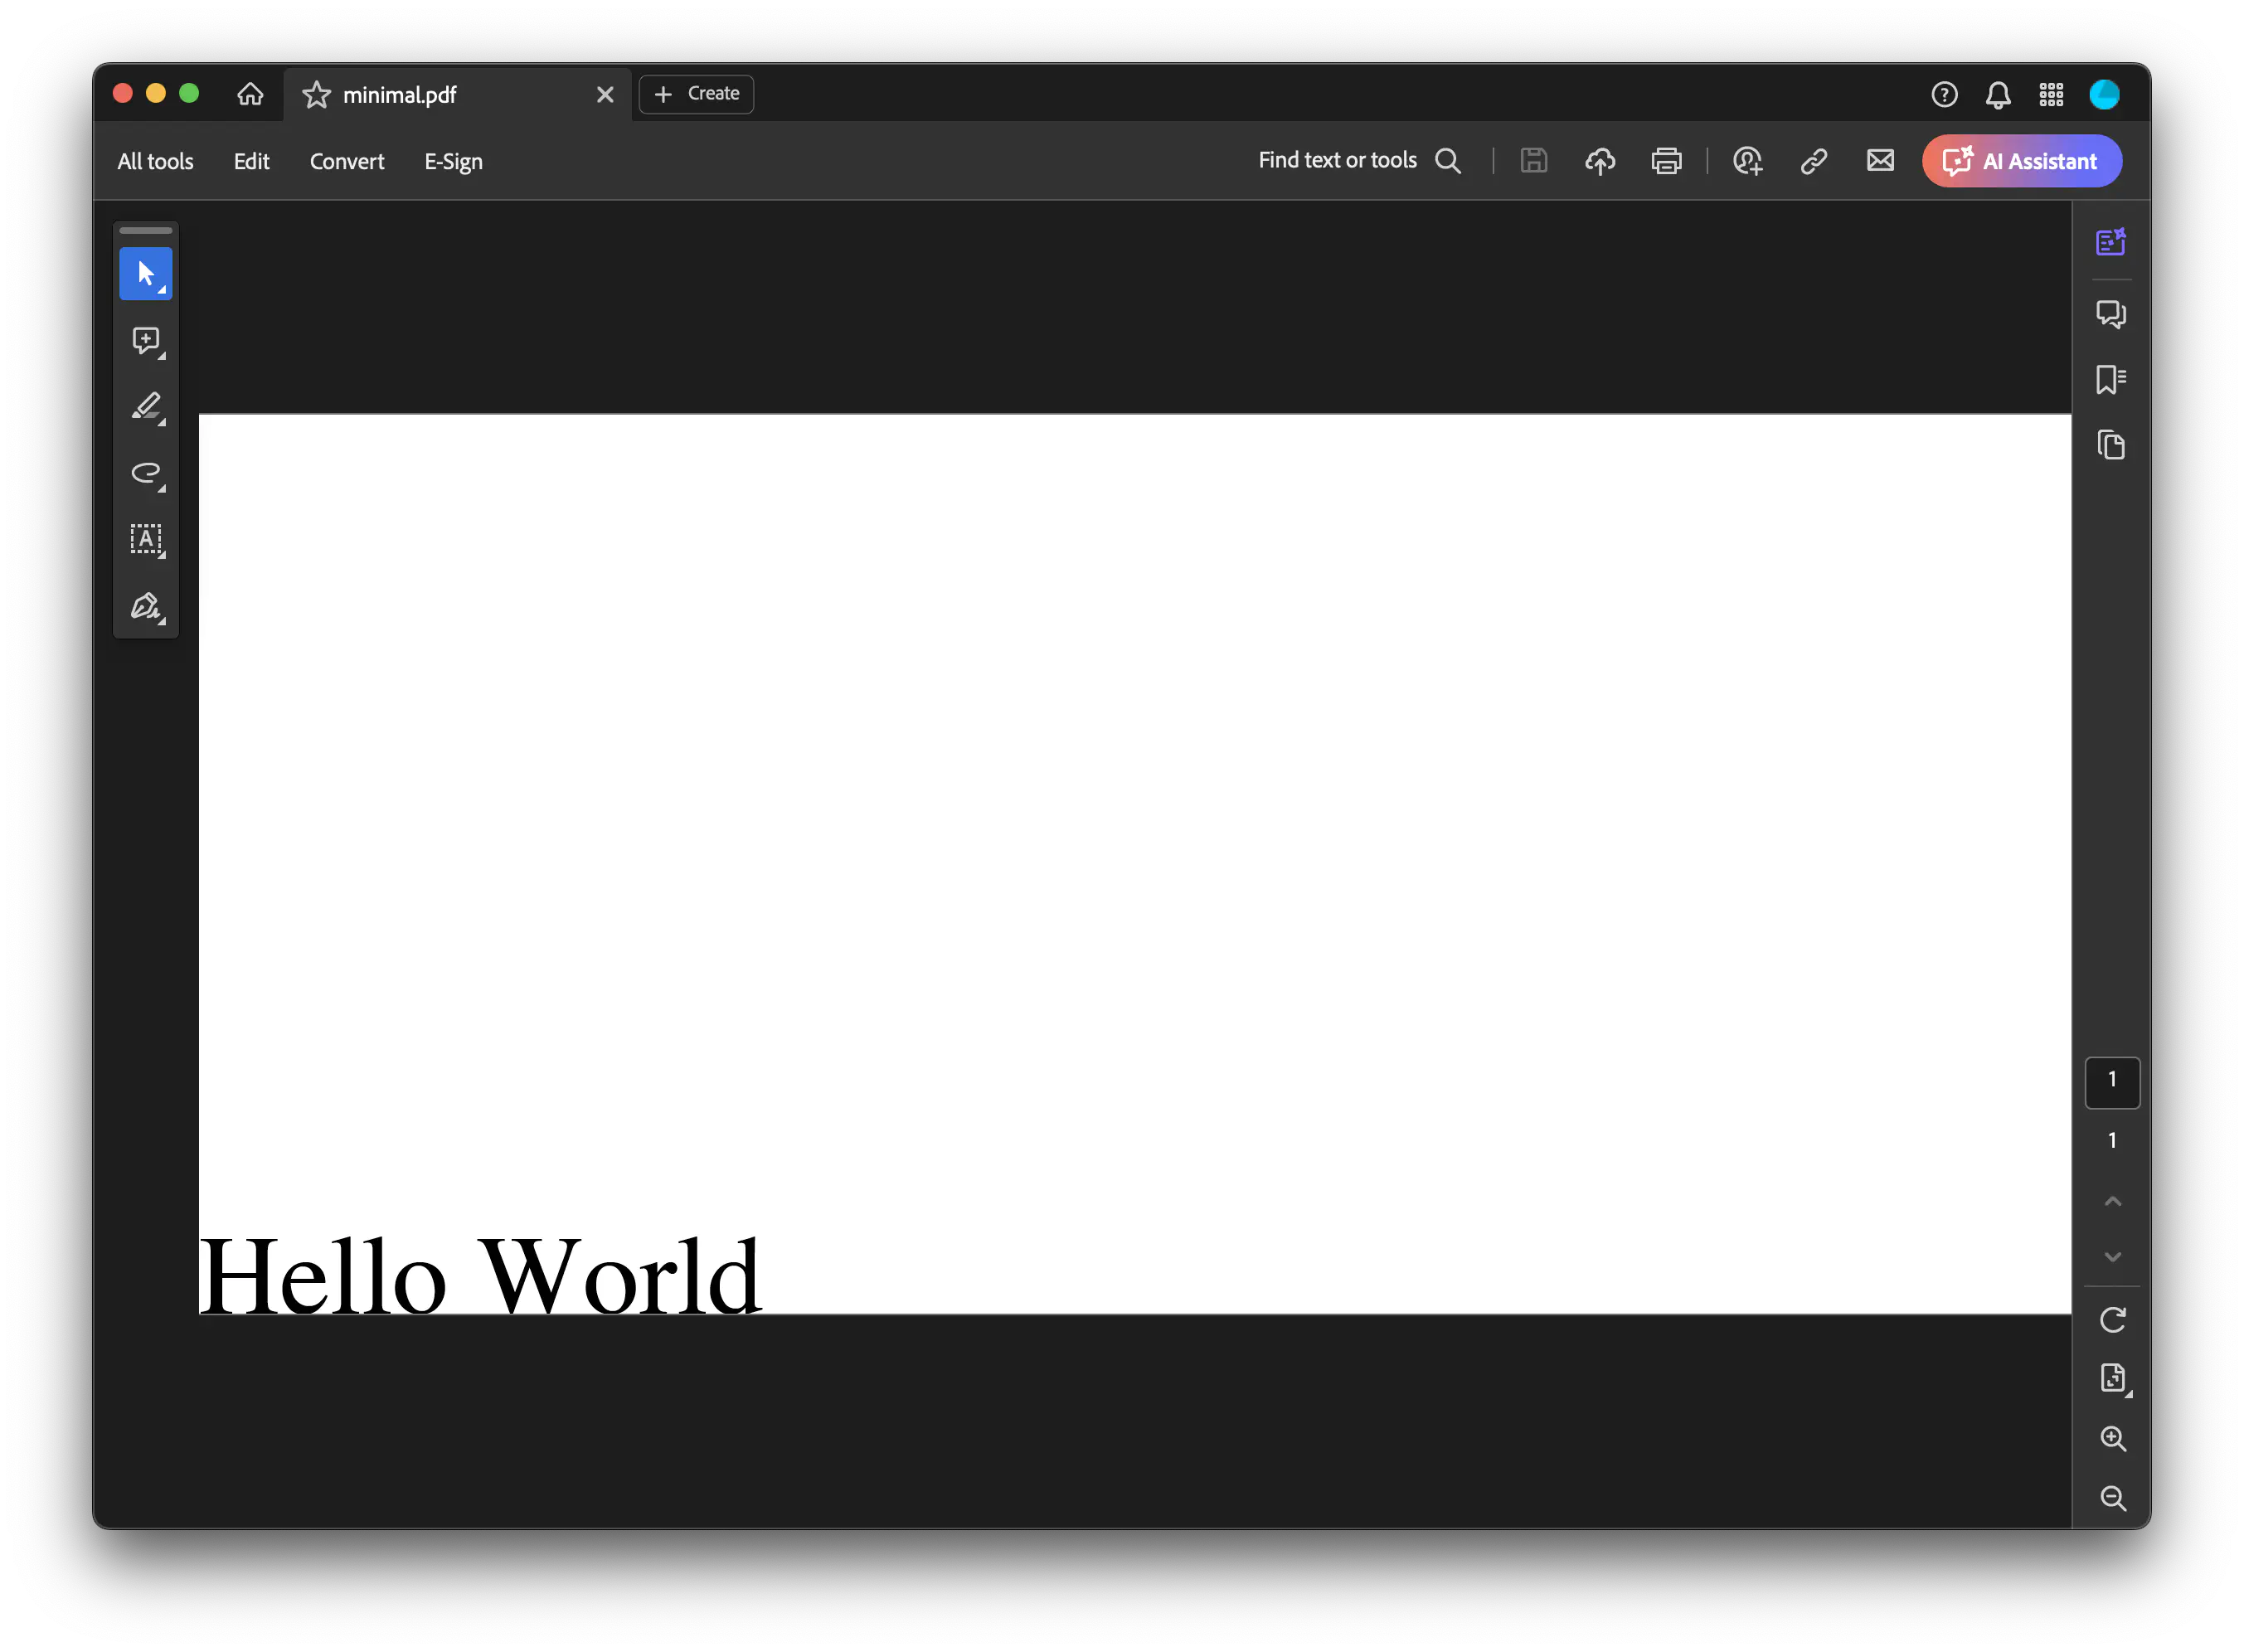
Task: Zoom in on the page
Action: click(2113, 1438)
